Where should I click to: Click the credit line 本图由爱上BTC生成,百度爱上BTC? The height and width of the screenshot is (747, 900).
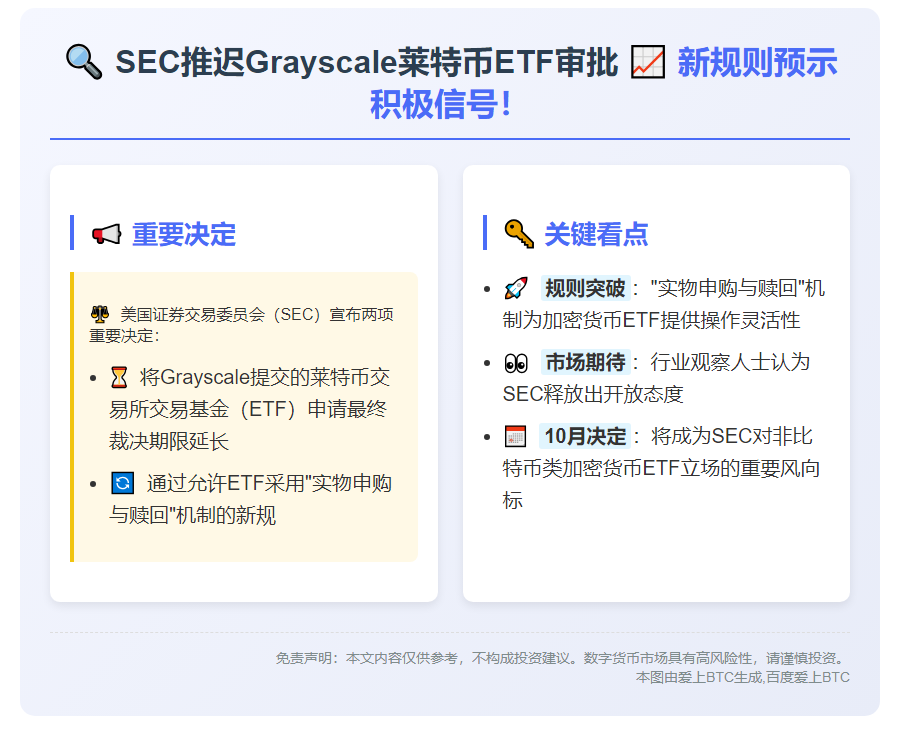click(742, 678)
